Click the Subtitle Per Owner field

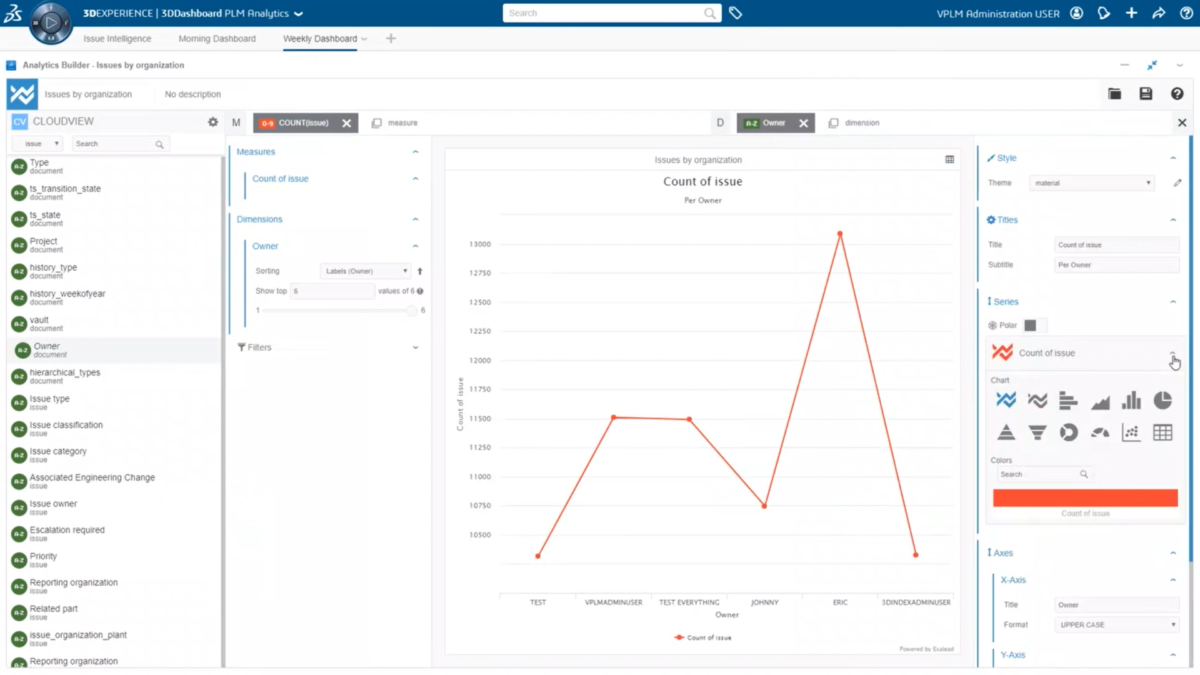(x=1117, y=265)
